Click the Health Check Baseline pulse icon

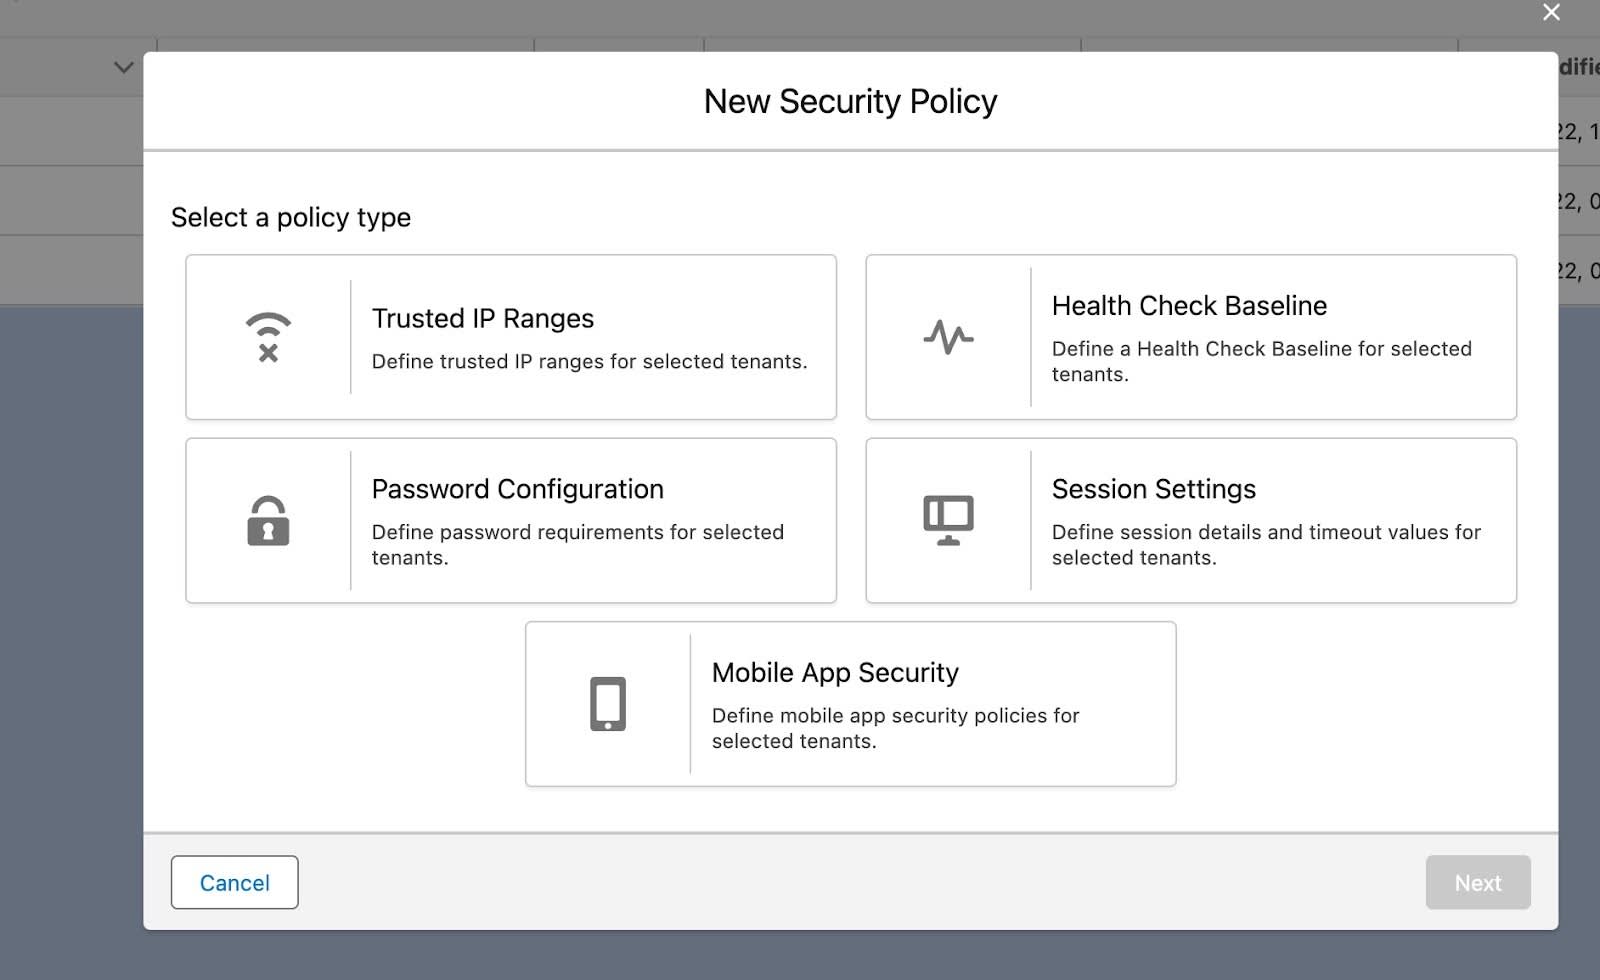pos(948,336)
